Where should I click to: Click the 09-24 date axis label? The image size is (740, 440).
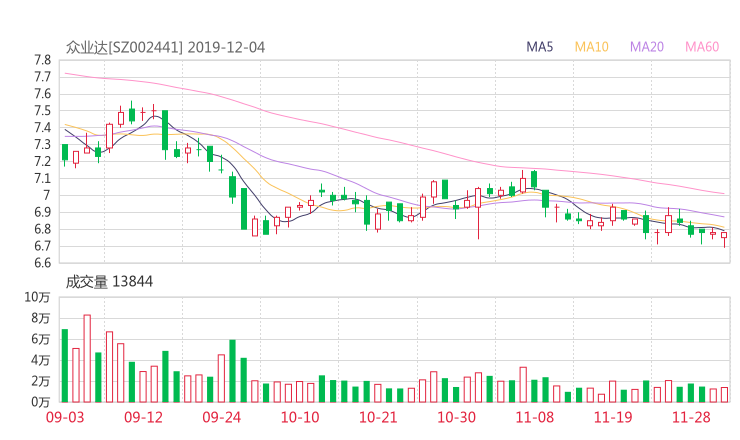tap(222, 417)
